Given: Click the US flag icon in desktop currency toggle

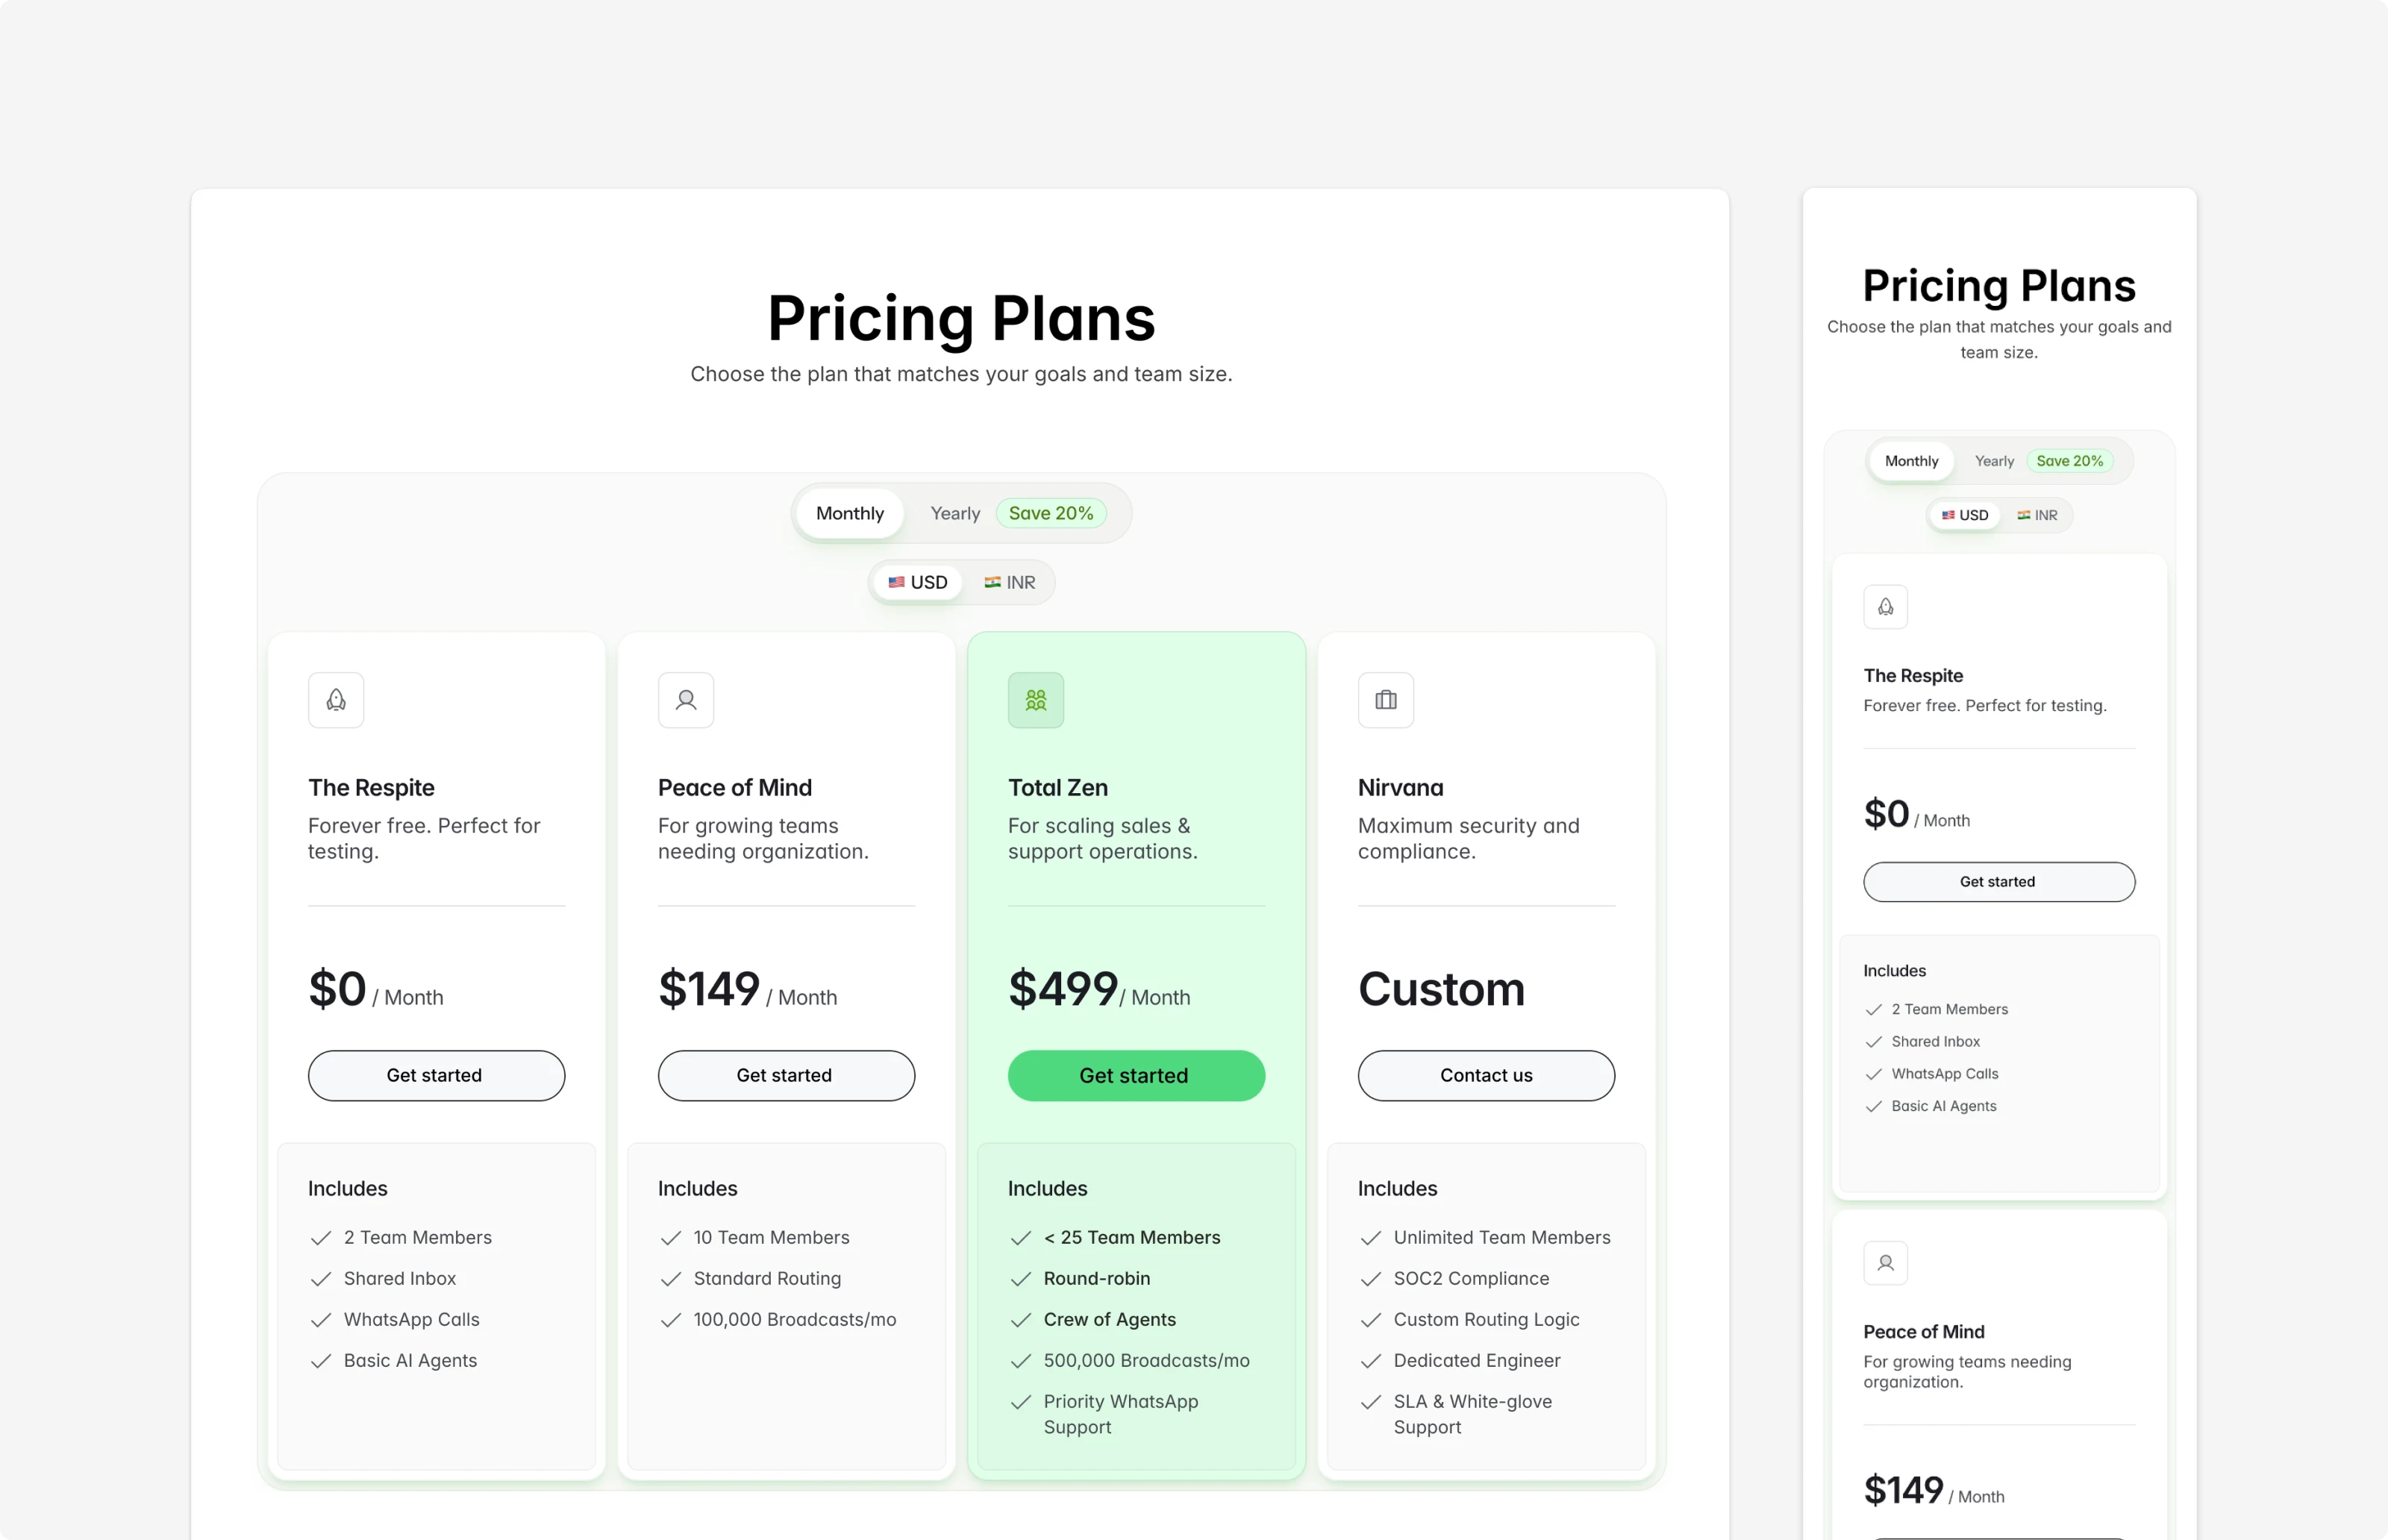Looking at the screenshot, I should [x=896, y=582].
